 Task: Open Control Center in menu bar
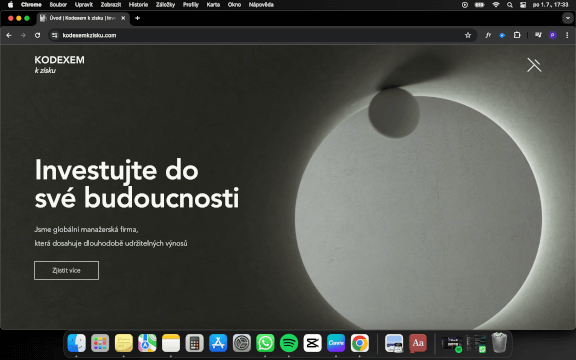pyautogui.click(x=523, y=5)
